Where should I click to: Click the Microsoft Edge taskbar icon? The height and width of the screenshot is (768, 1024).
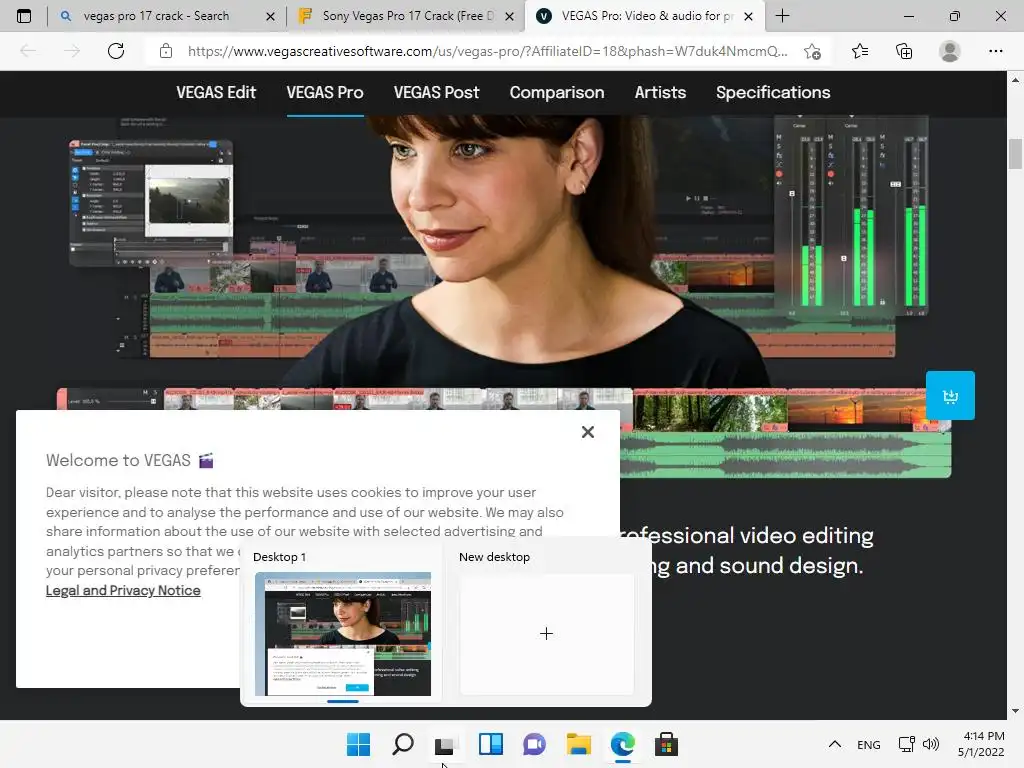pyautogui.click(x=622, y=744)
